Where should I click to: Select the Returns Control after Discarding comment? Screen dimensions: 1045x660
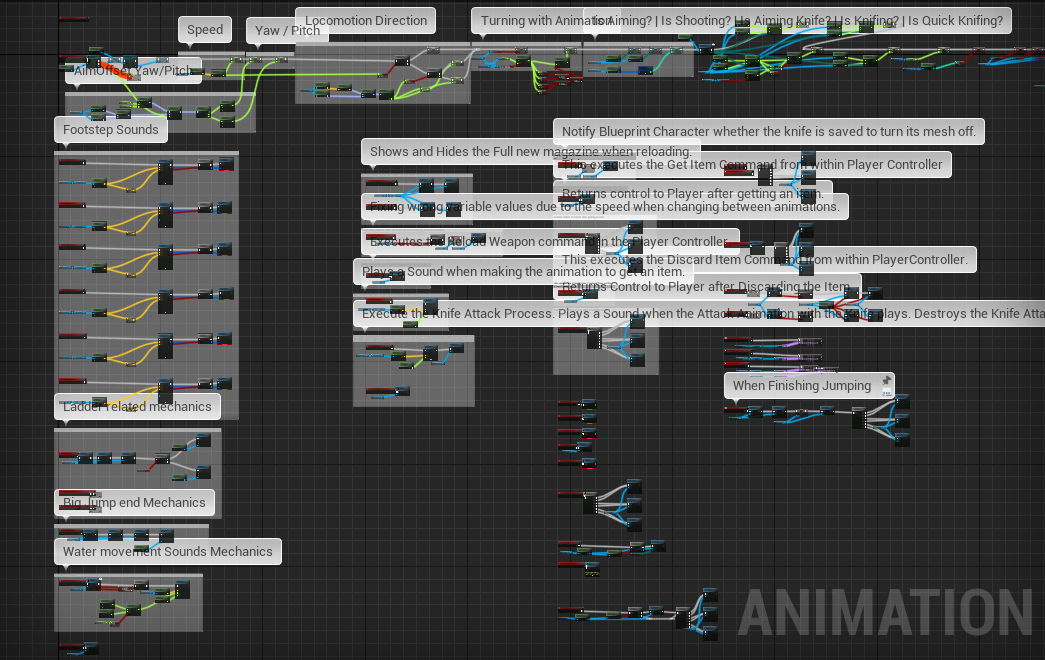pyautogui.click(x=706, y=287)
